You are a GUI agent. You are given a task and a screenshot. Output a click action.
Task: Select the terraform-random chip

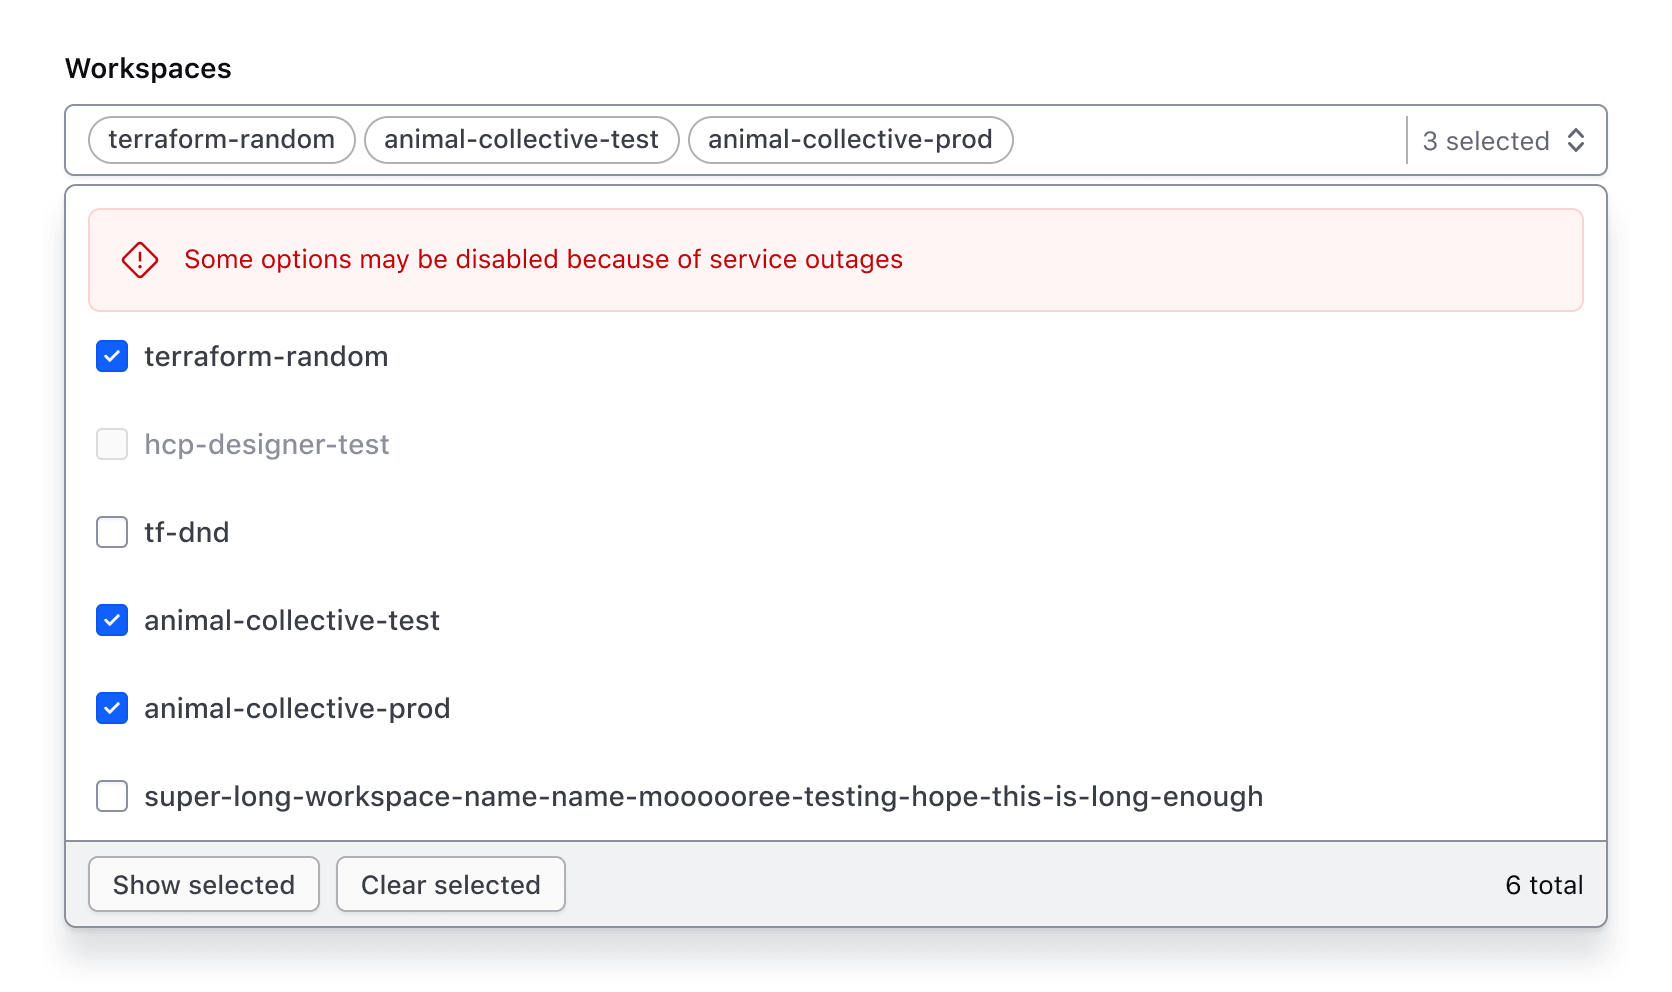(221, 140)
